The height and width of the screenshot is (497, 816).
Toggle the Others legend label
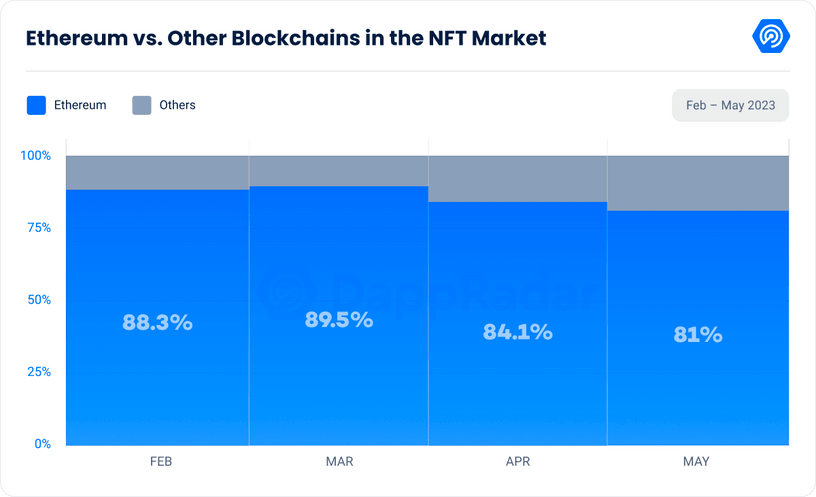[x=177, y=105]
